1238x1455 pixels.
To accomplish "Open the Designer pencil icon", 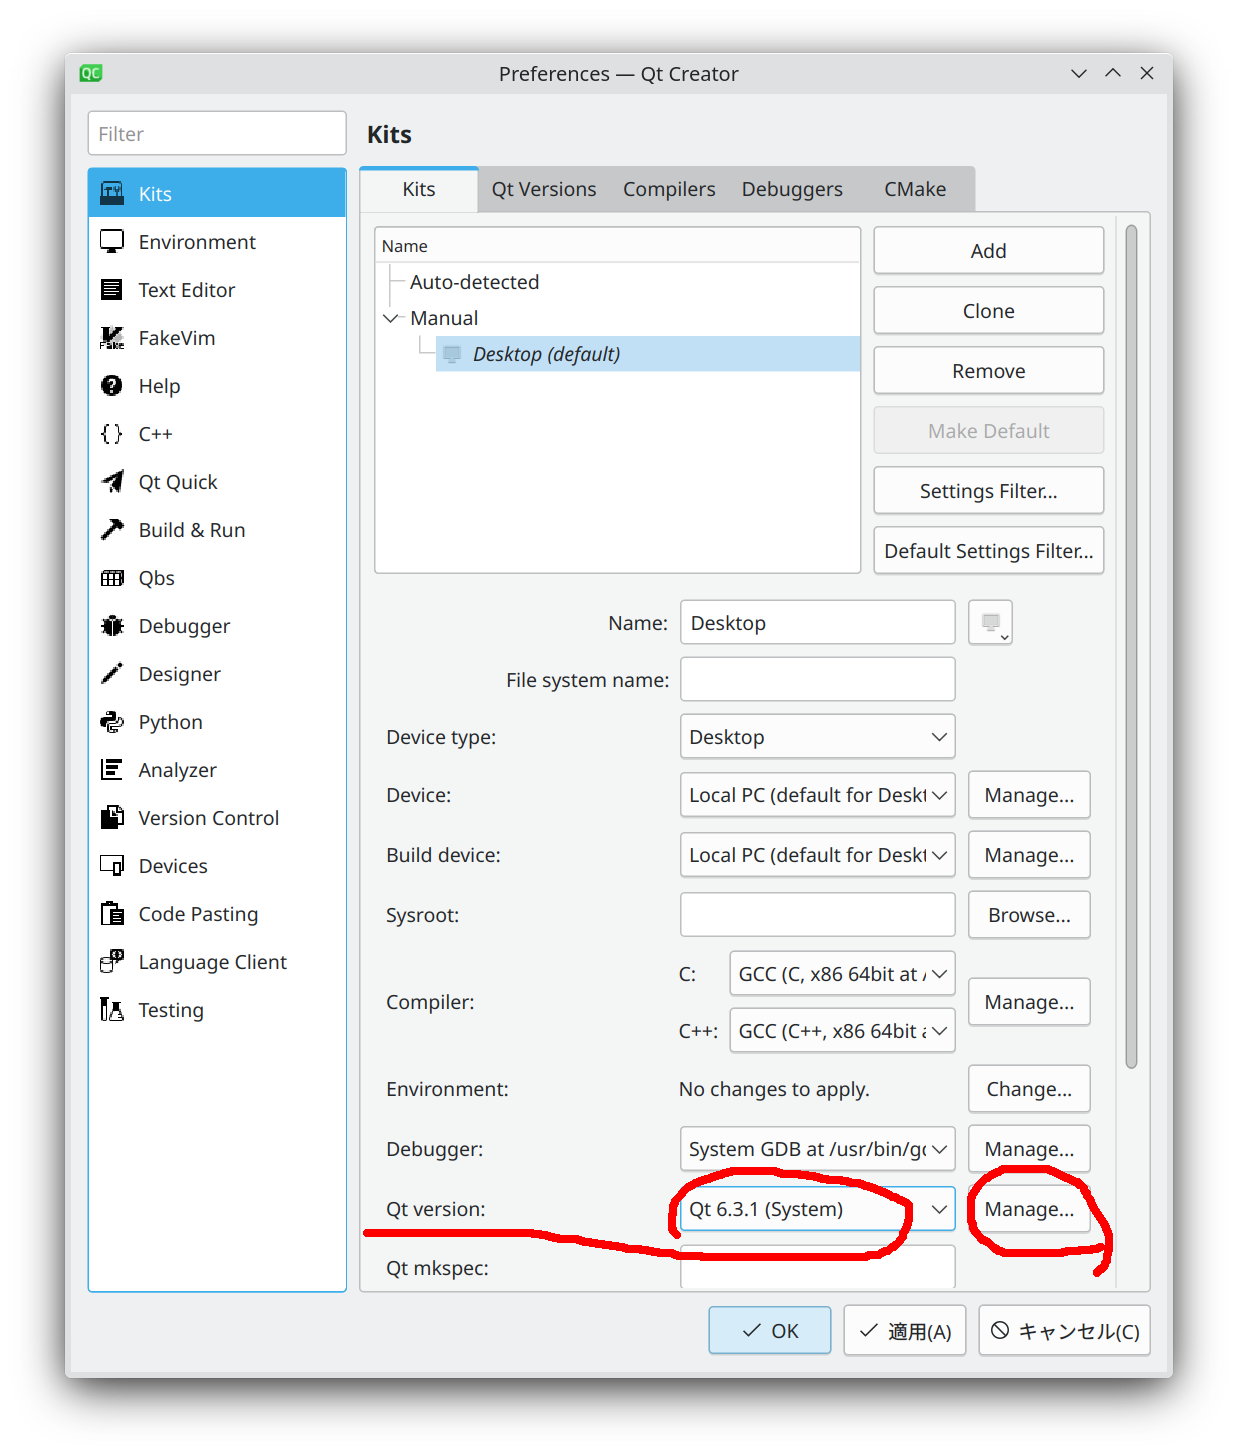I will [112, 673].
